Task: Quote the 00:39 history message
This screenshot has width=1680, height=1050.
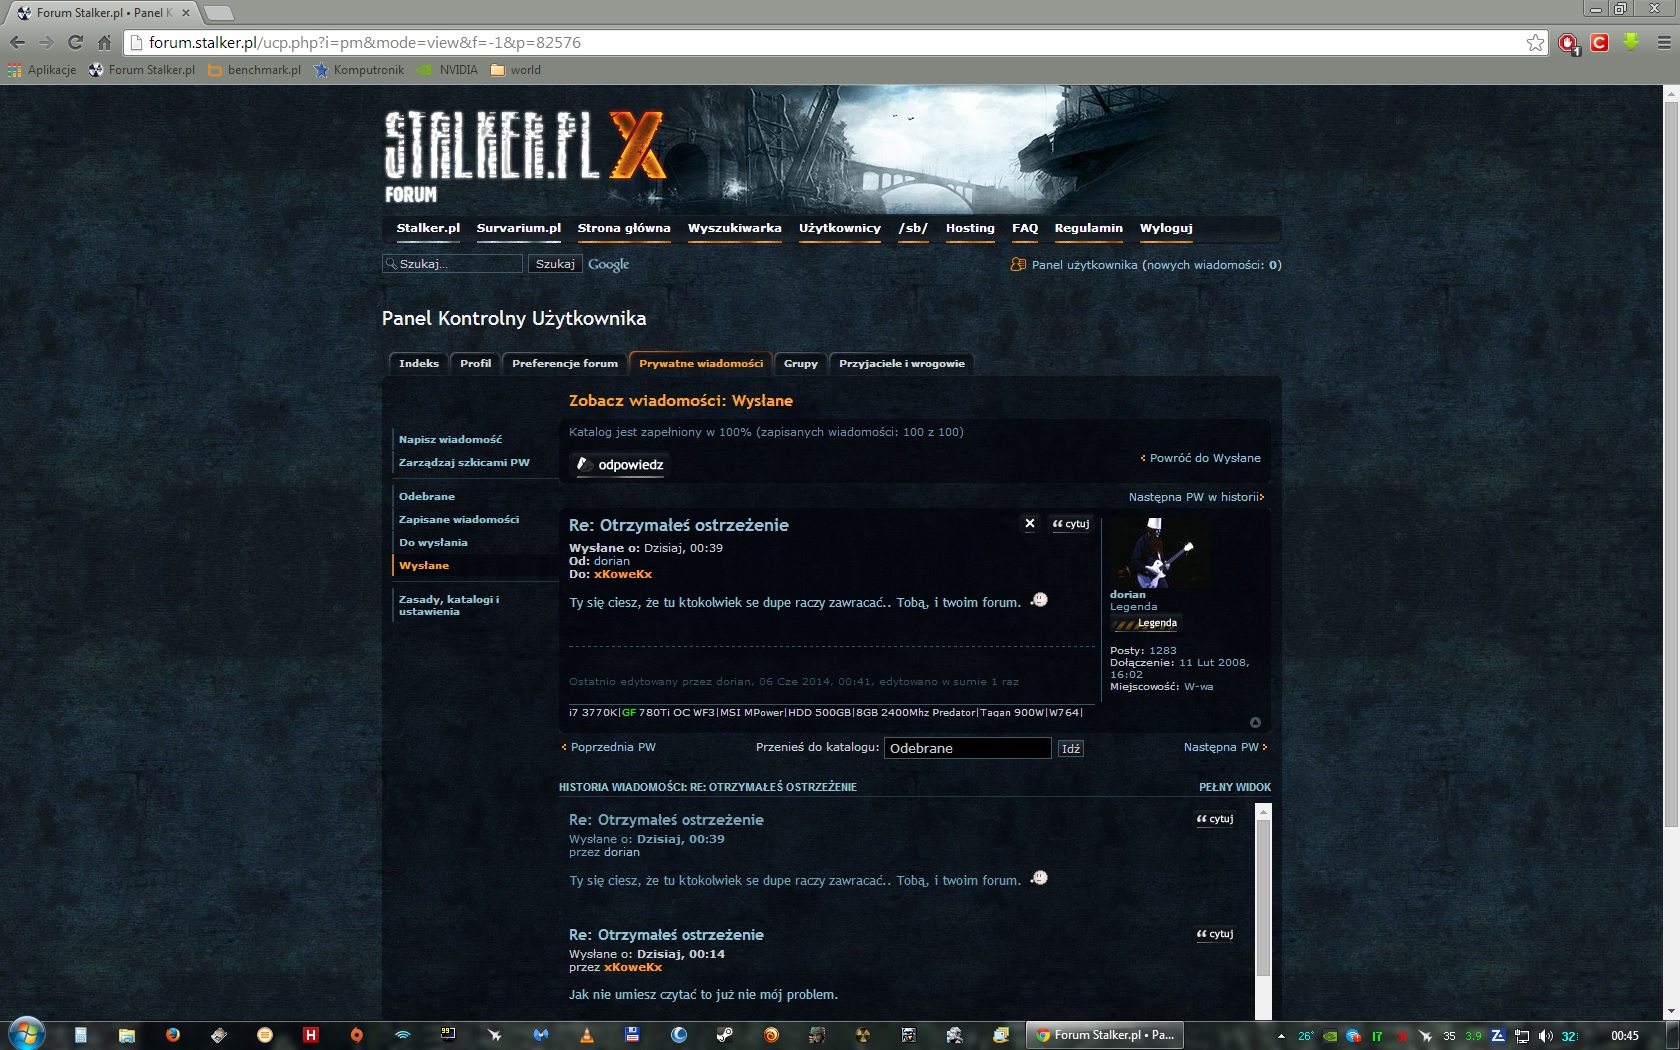Action: (x=1215, y=818)
